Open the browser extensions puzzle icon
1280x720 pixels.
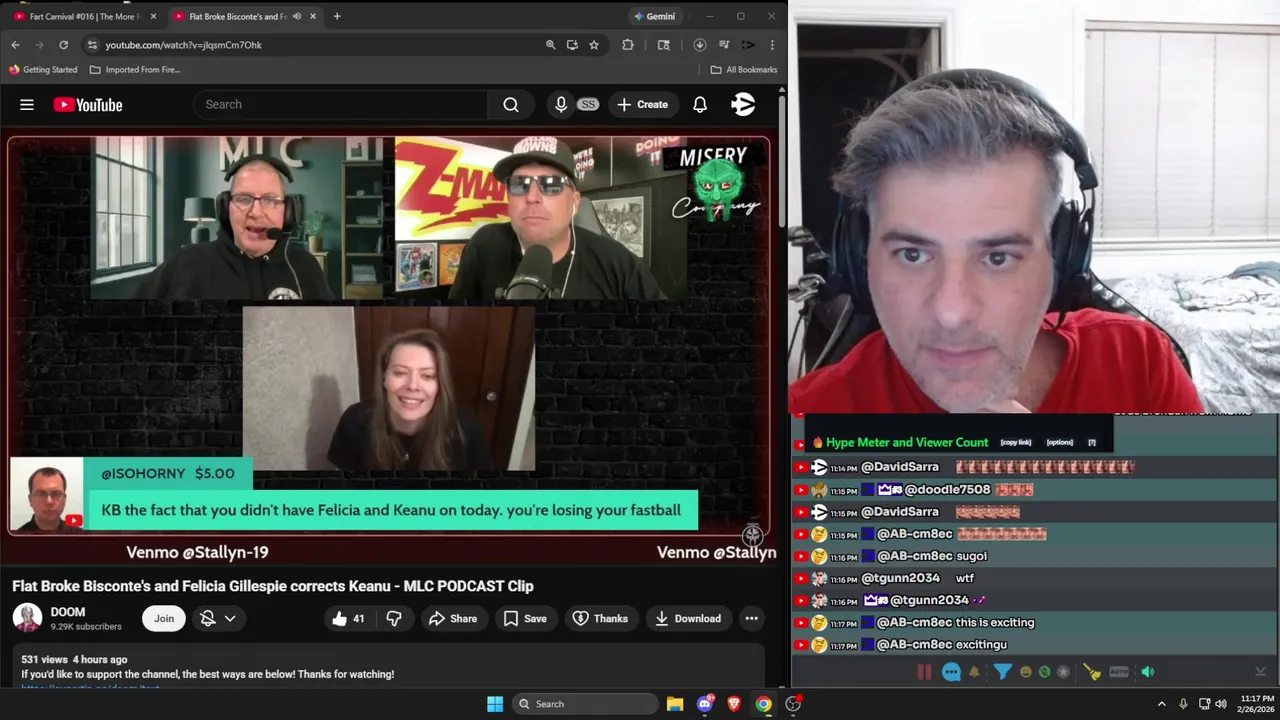pos(628,44)
